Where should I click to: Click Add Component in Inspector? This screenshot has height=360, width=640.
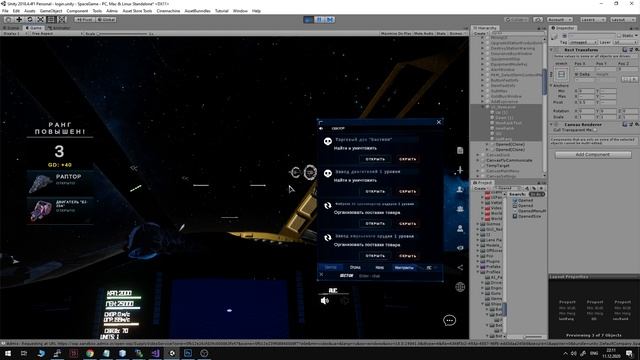point(593,155)
